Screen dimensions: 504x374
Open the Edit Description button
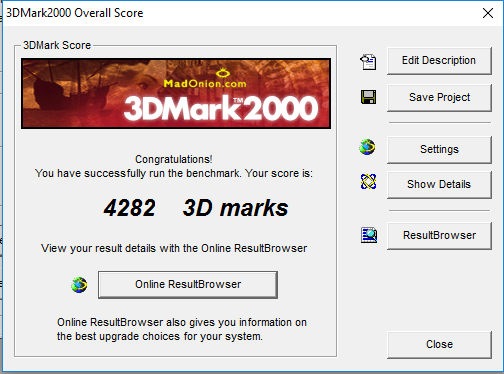click(x=439, y=61)
